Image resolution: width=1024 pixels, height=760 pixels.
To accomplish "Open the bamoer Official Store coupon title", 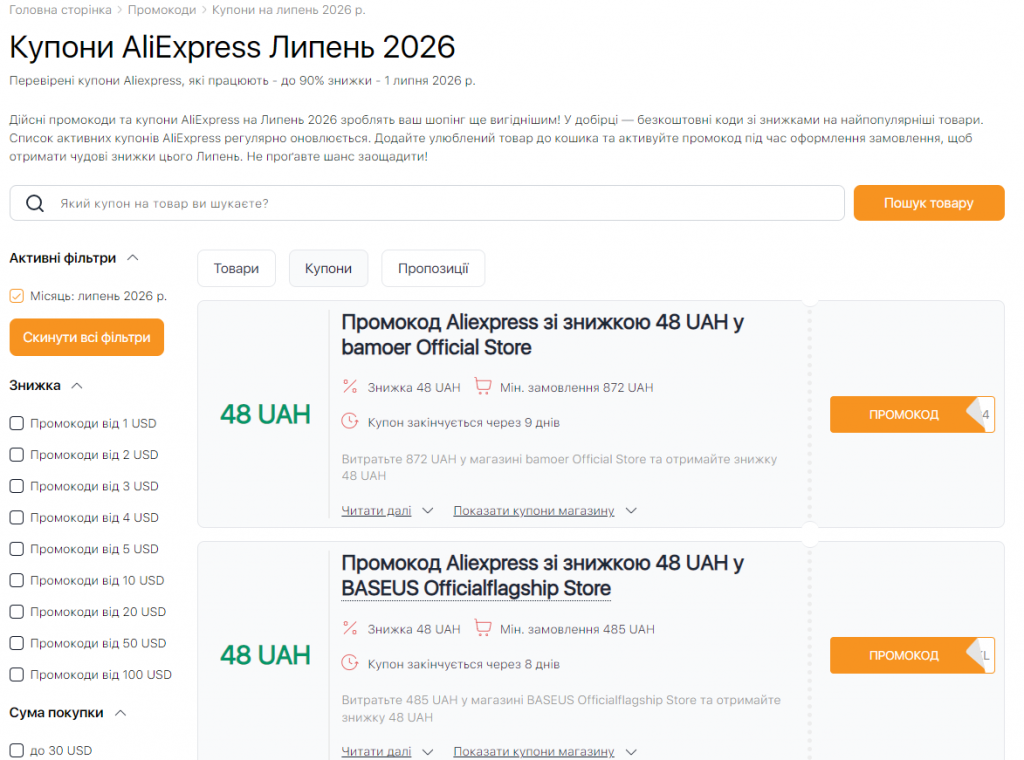I will pyautogui.click(x=542, y=334).
